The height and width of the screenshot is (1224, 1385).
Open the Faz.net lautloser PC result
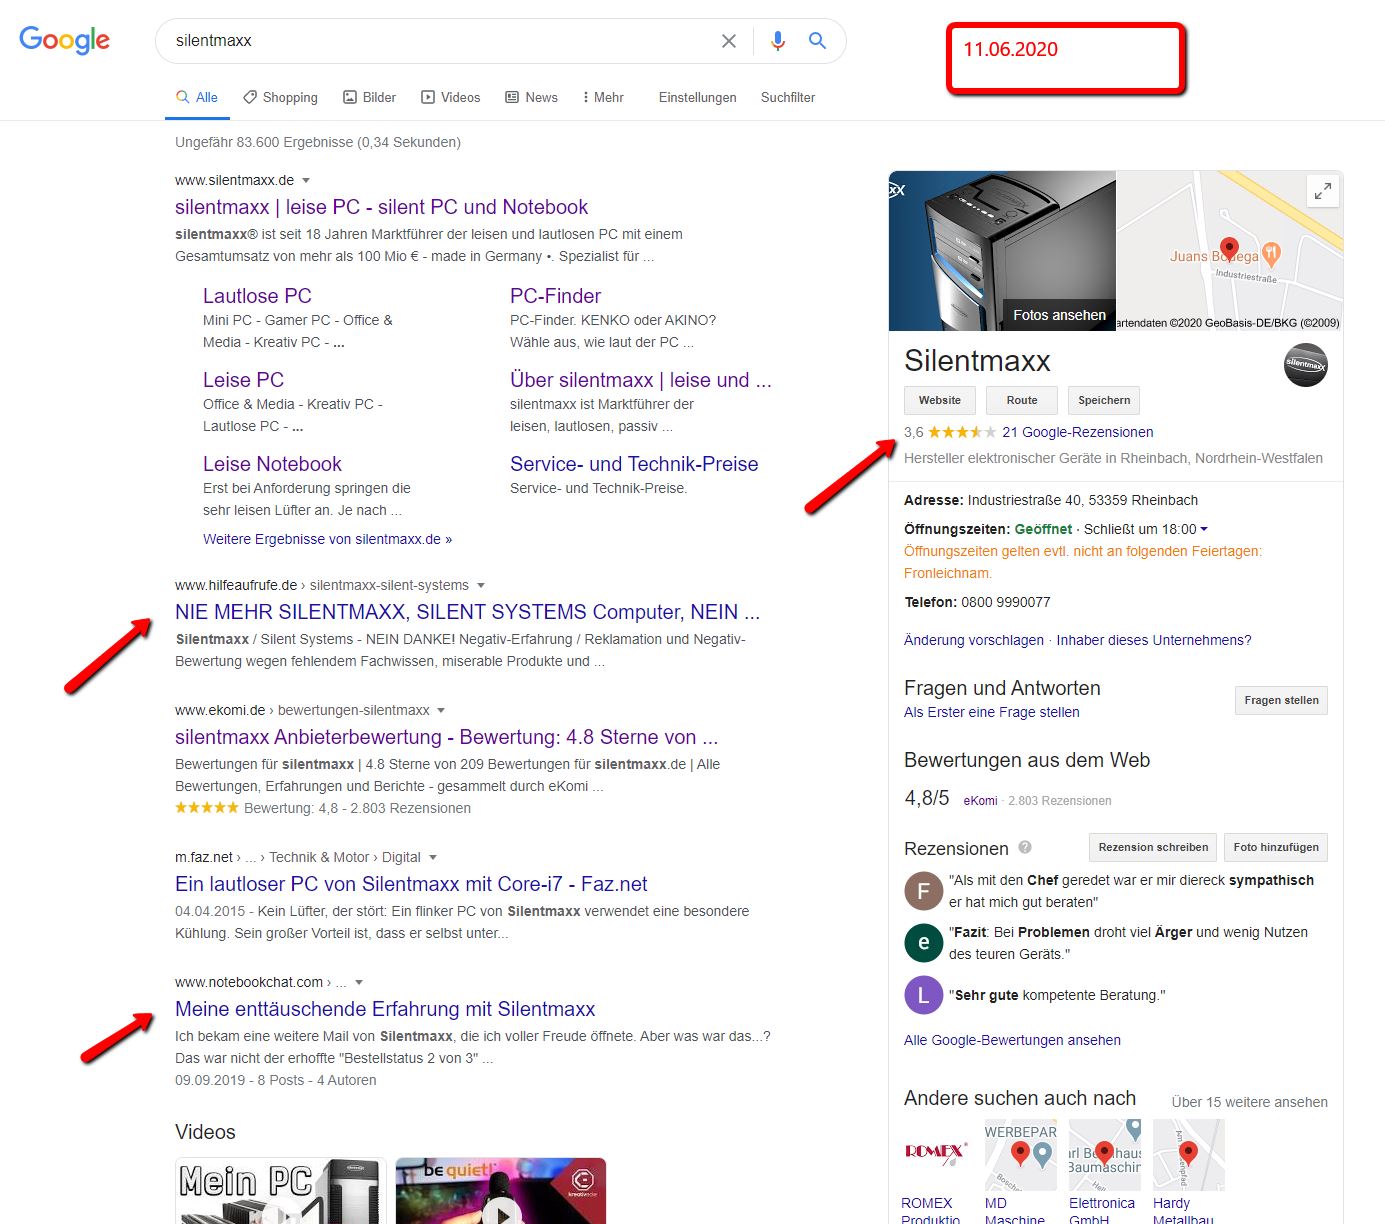click(411, 884)
